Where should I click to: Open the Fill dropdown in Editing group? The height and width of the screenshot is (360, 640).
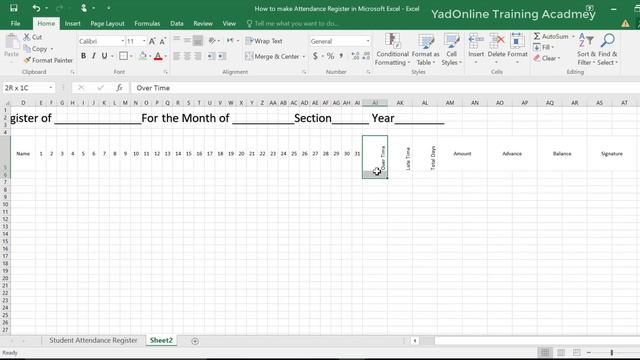tap(544, 47)
